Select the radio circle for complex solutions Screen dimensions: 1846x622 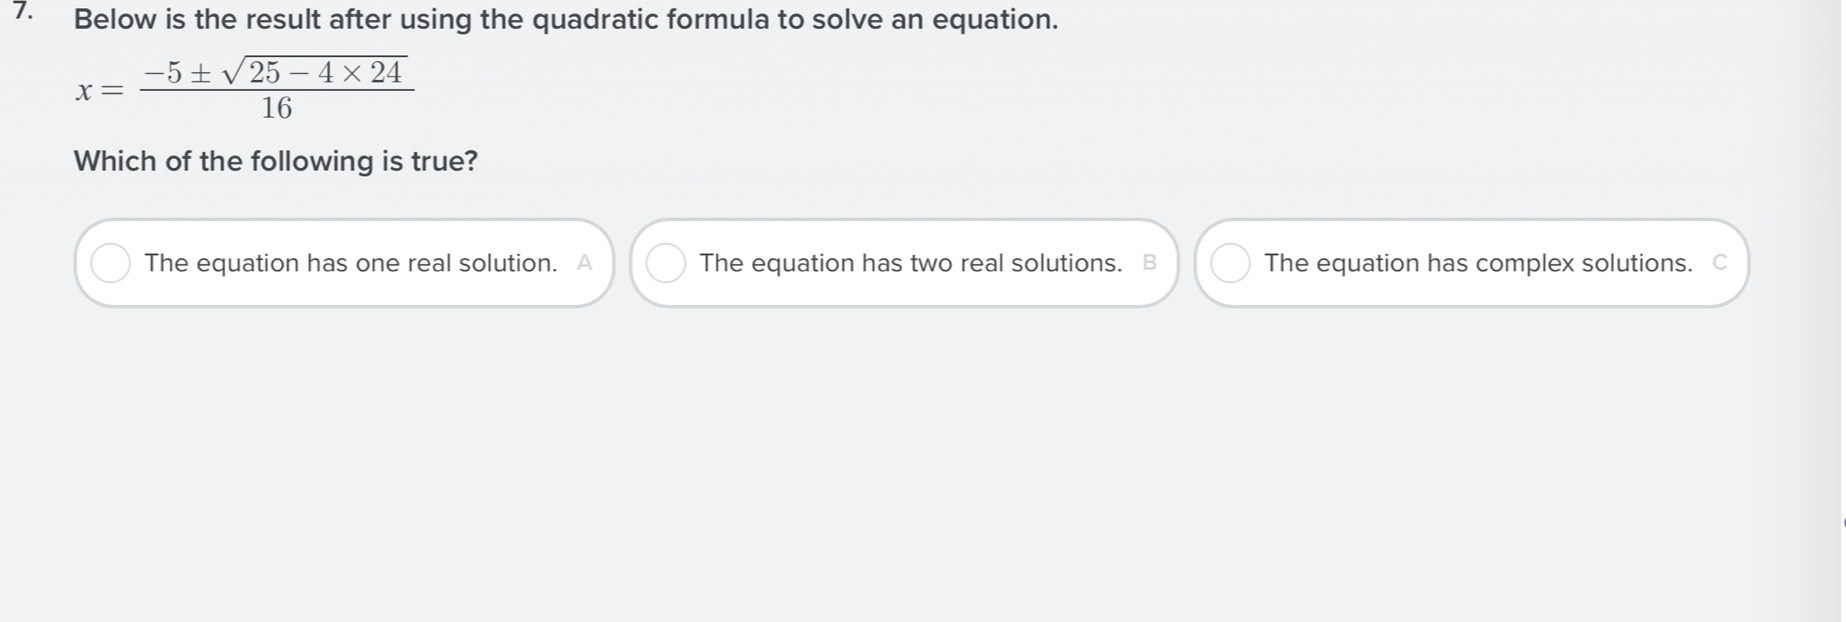pos(1230,263)
